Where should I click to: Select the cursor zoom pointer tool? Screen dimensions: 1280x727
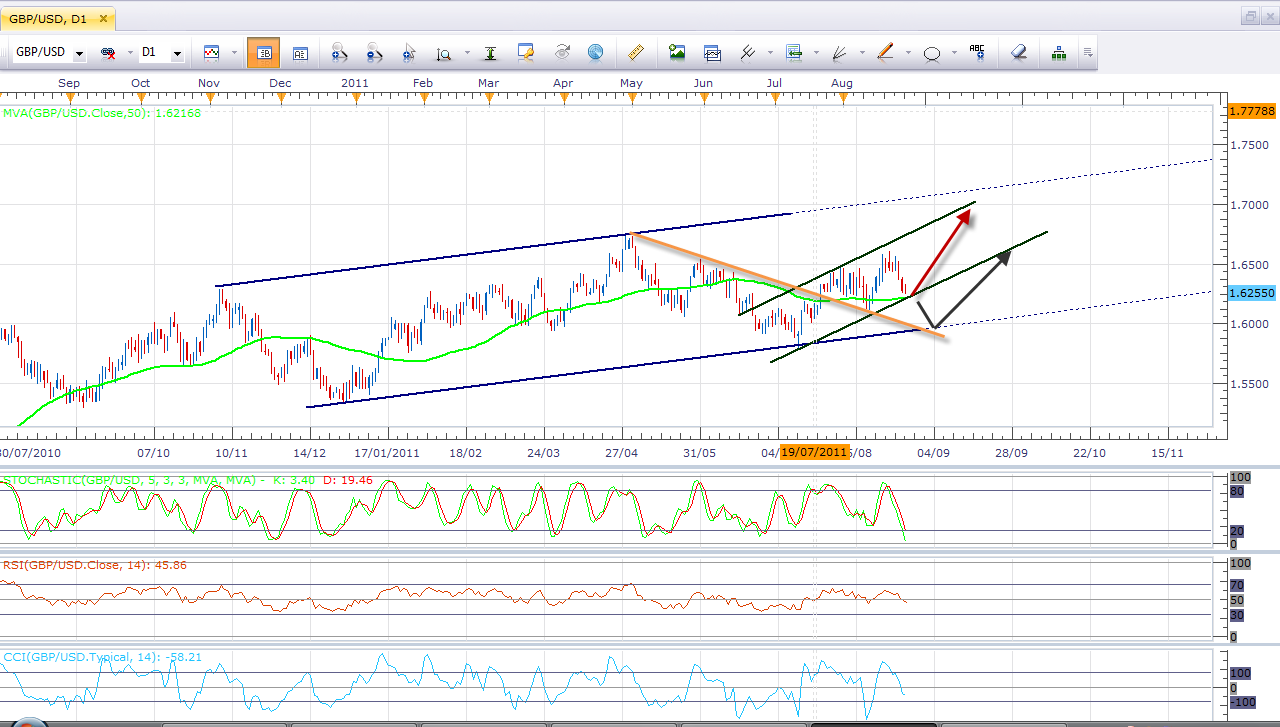(x=408, y=53)
